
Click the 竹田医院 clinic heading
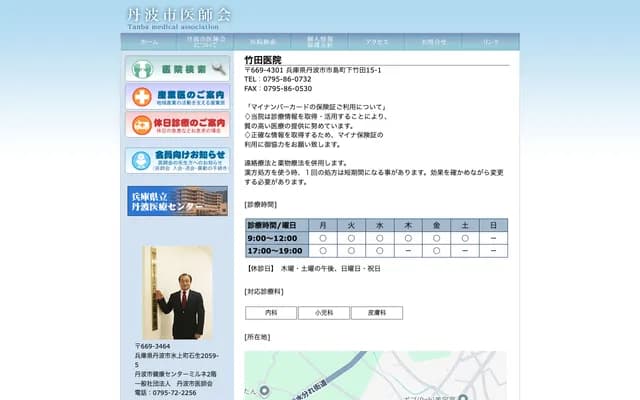click(264, 60)
